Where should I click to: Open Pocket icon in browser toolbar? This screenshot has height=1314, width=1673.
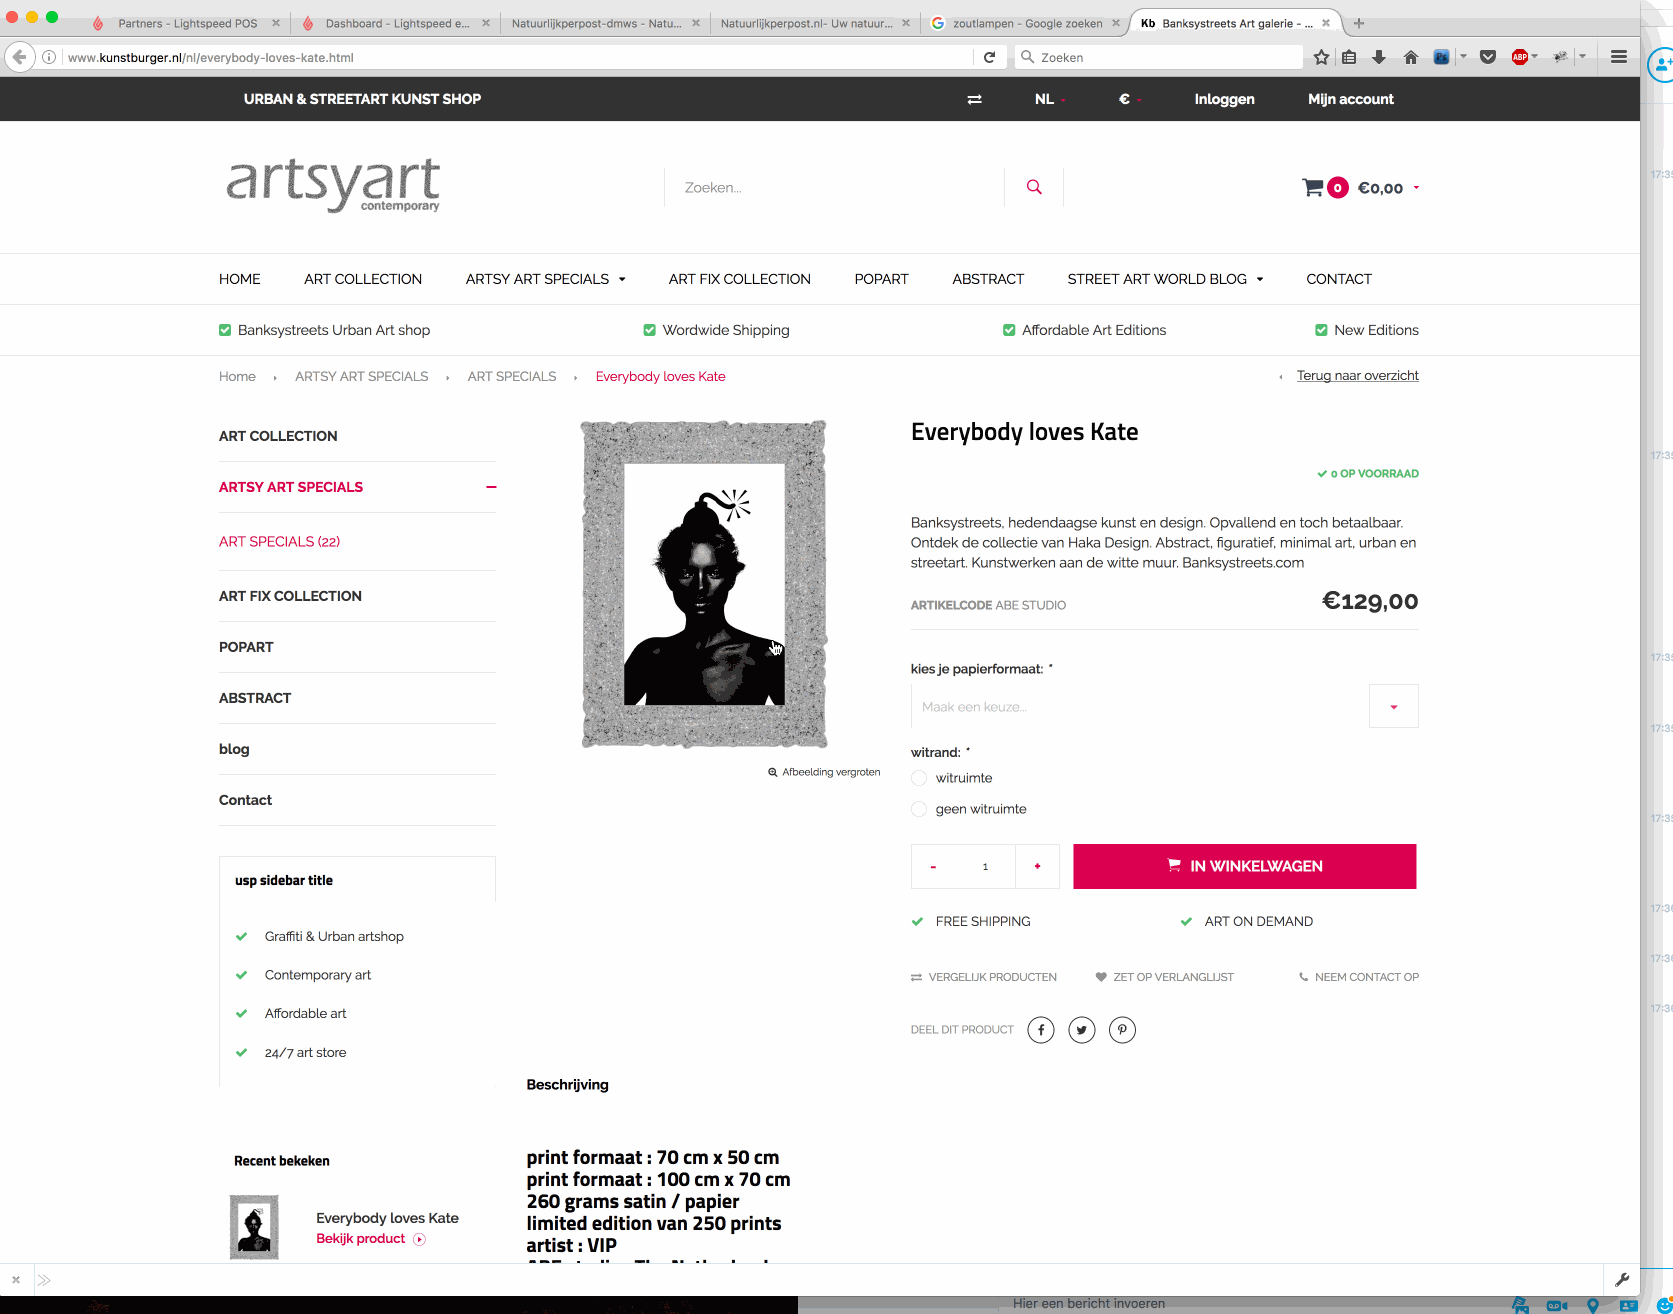point(1488,57)
